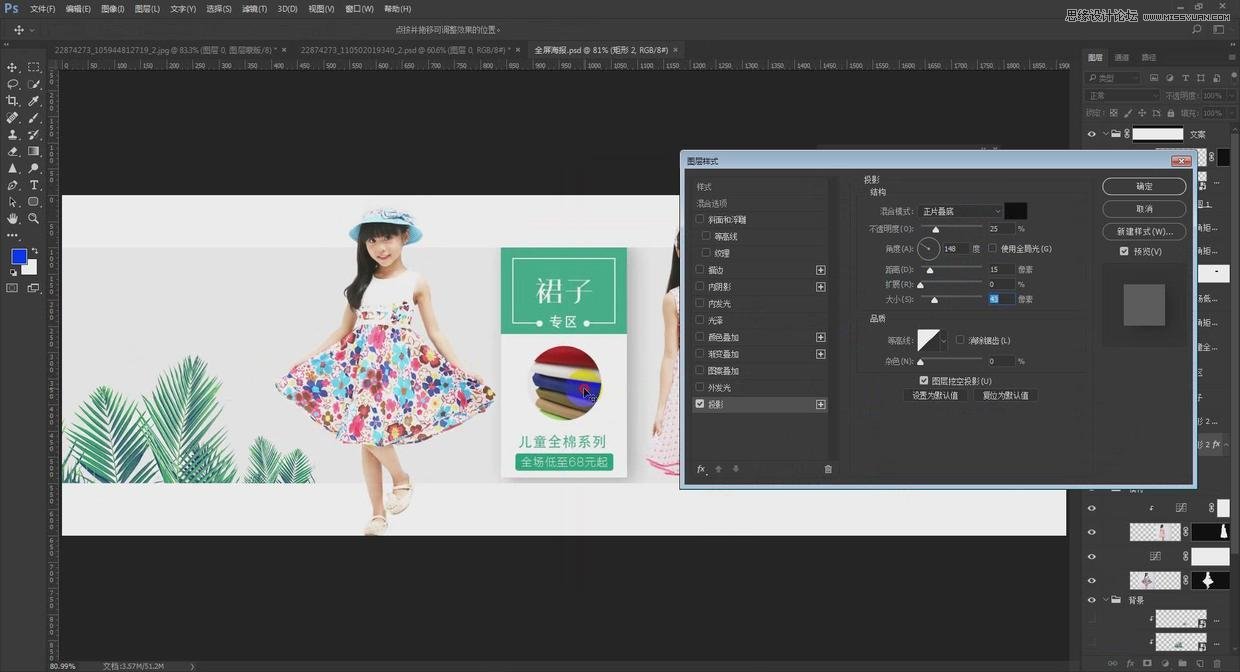
Task: Uncheck the 预览 preview checkbox
Action: point(1124,252)
